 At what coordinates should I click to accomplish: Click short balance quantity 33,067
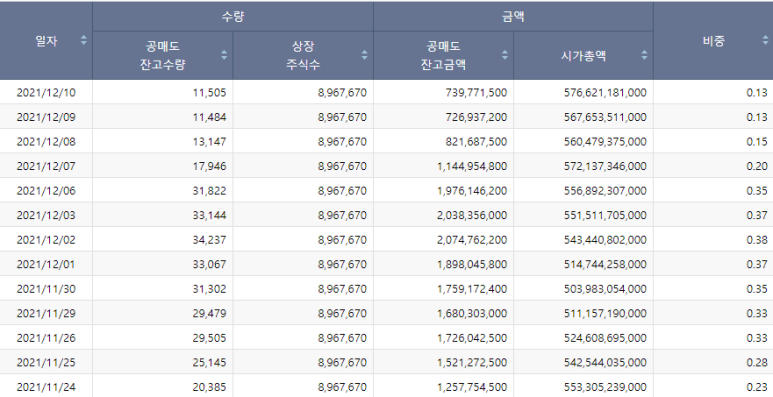(210, 264)
